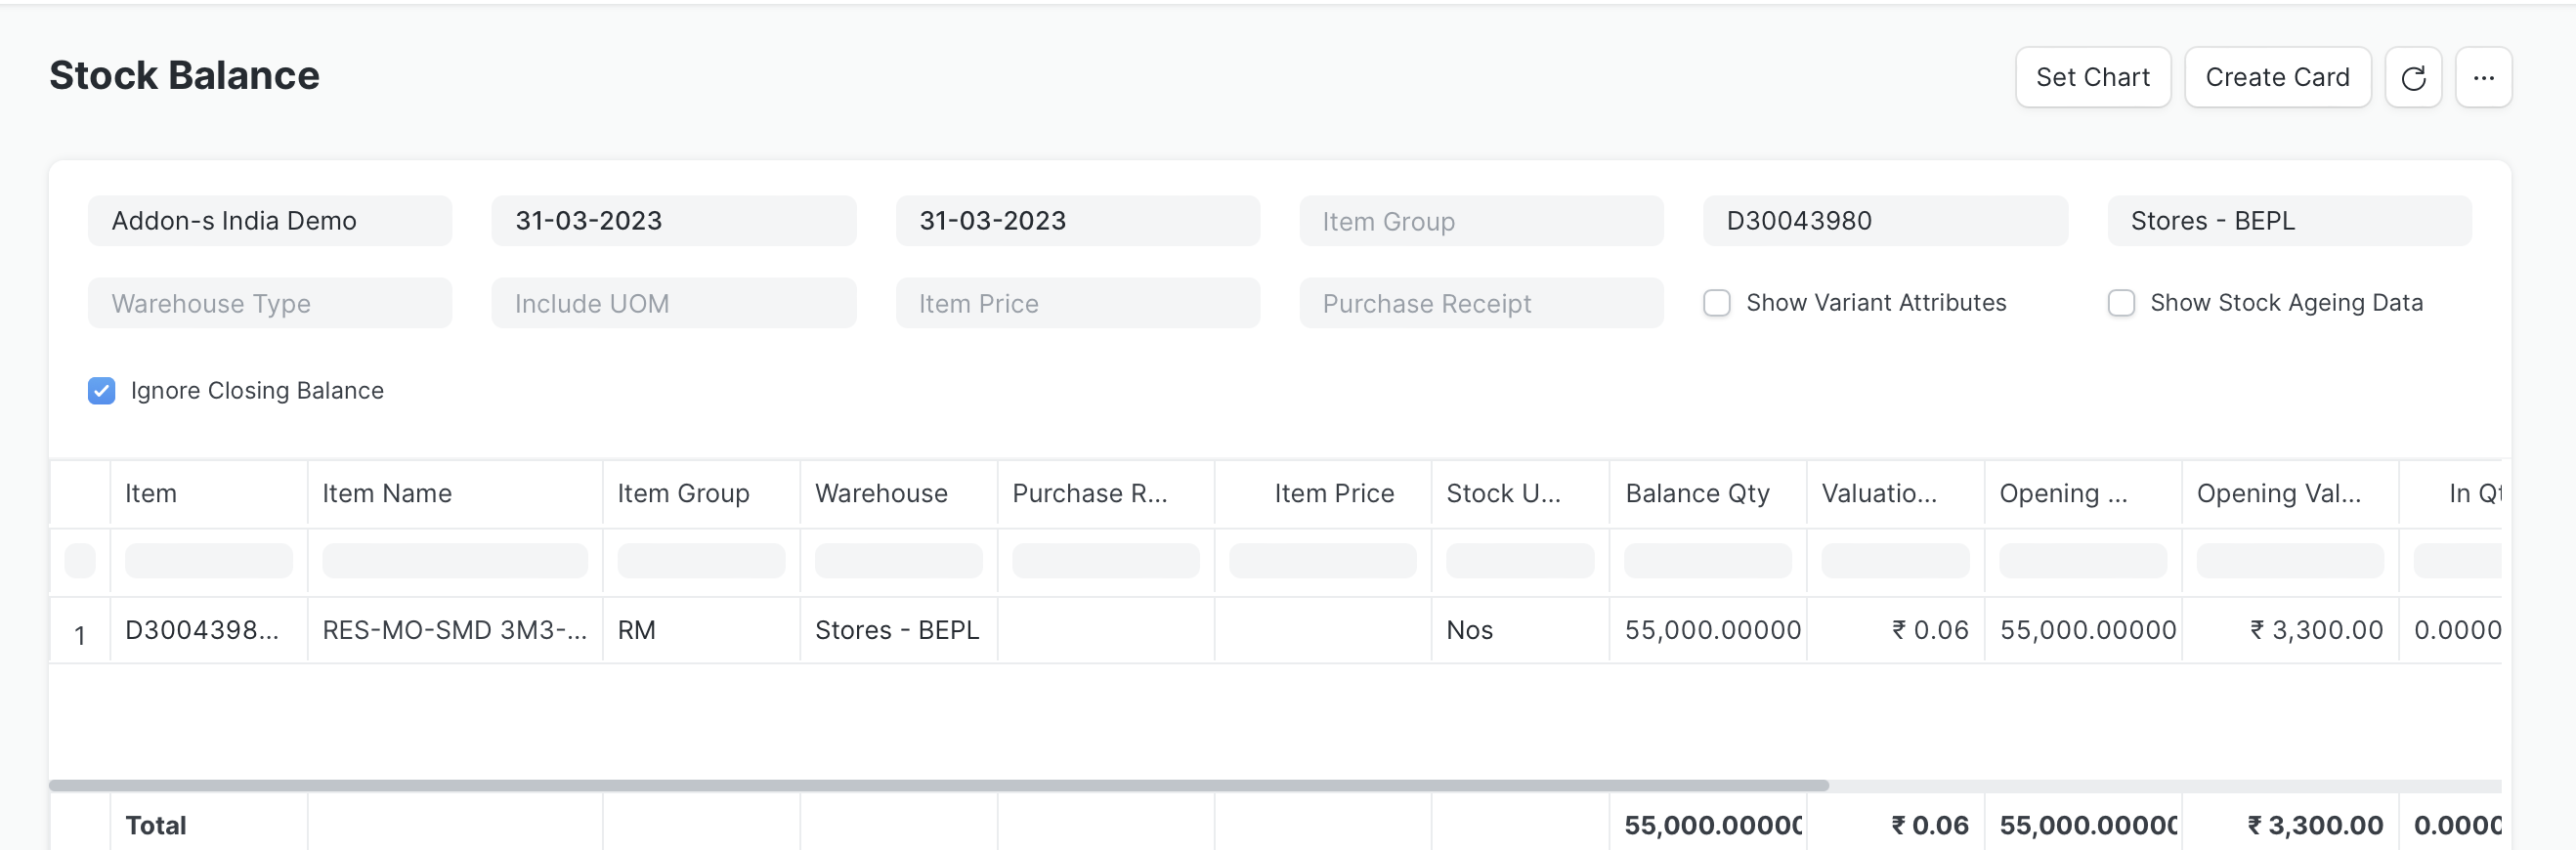Click the Item Group column filter box
This screenshot has height=850, width=2576.
[x=700, y=560]
